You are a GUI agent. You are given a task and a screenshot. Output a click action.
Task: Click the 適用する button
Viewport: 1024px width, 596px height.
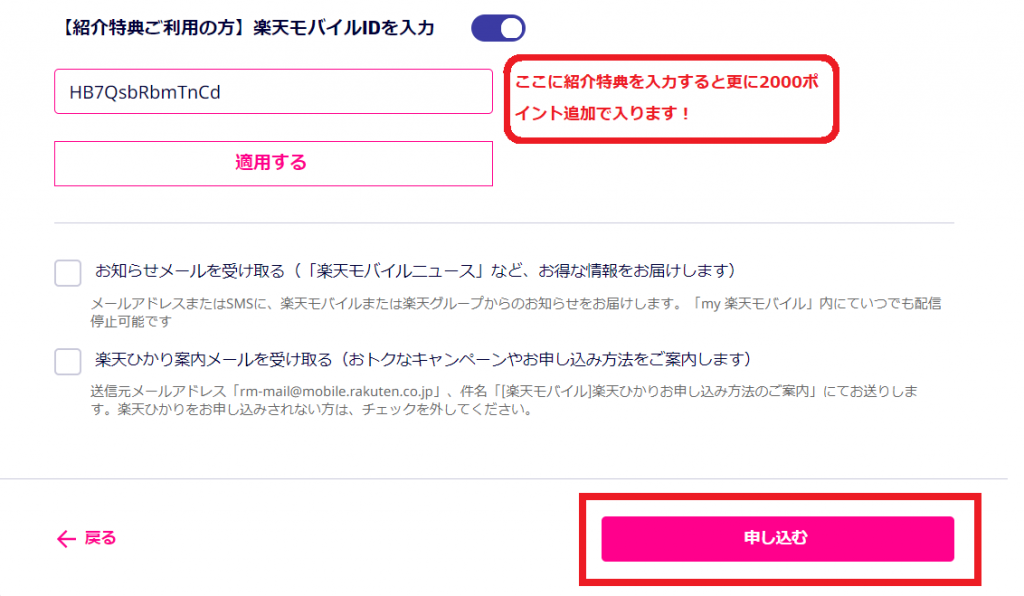click(x=273, y=163)
